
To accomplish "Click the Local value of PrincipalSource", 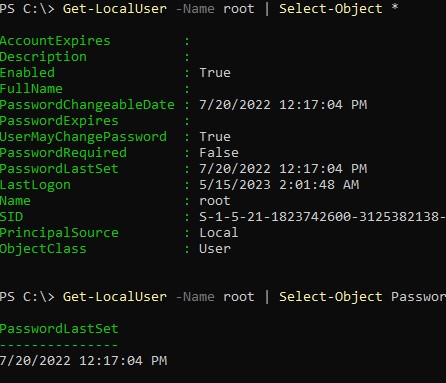I will click(219, 233).
